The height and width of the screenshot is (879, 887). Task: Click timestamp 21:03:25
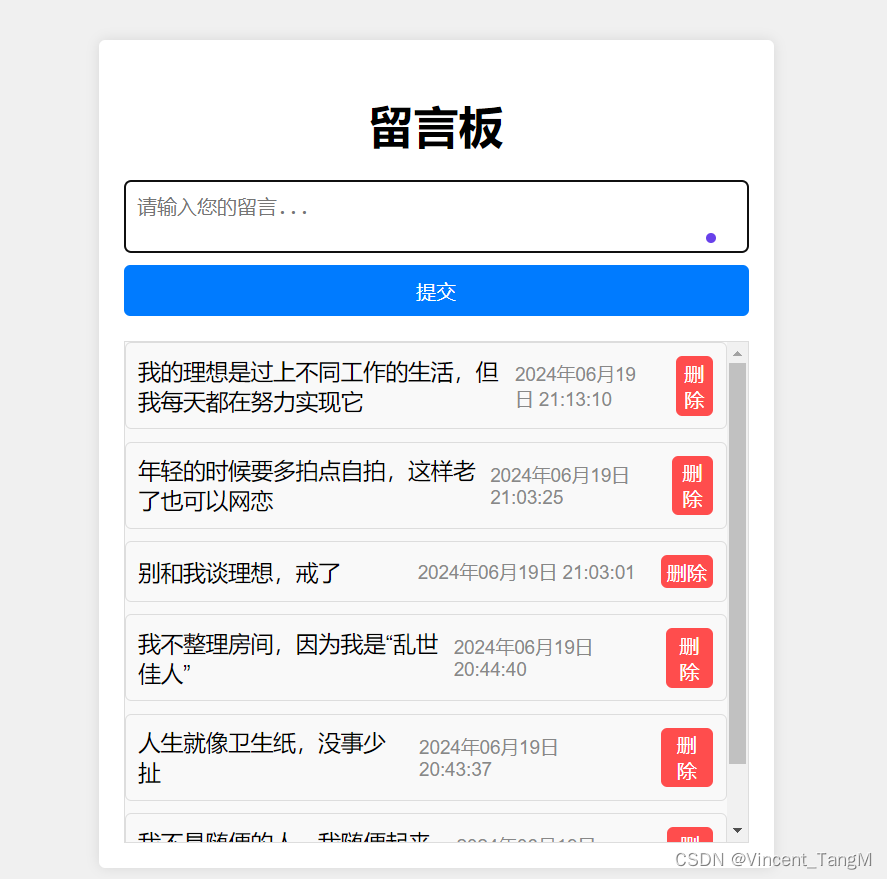[x=526, y=497]
